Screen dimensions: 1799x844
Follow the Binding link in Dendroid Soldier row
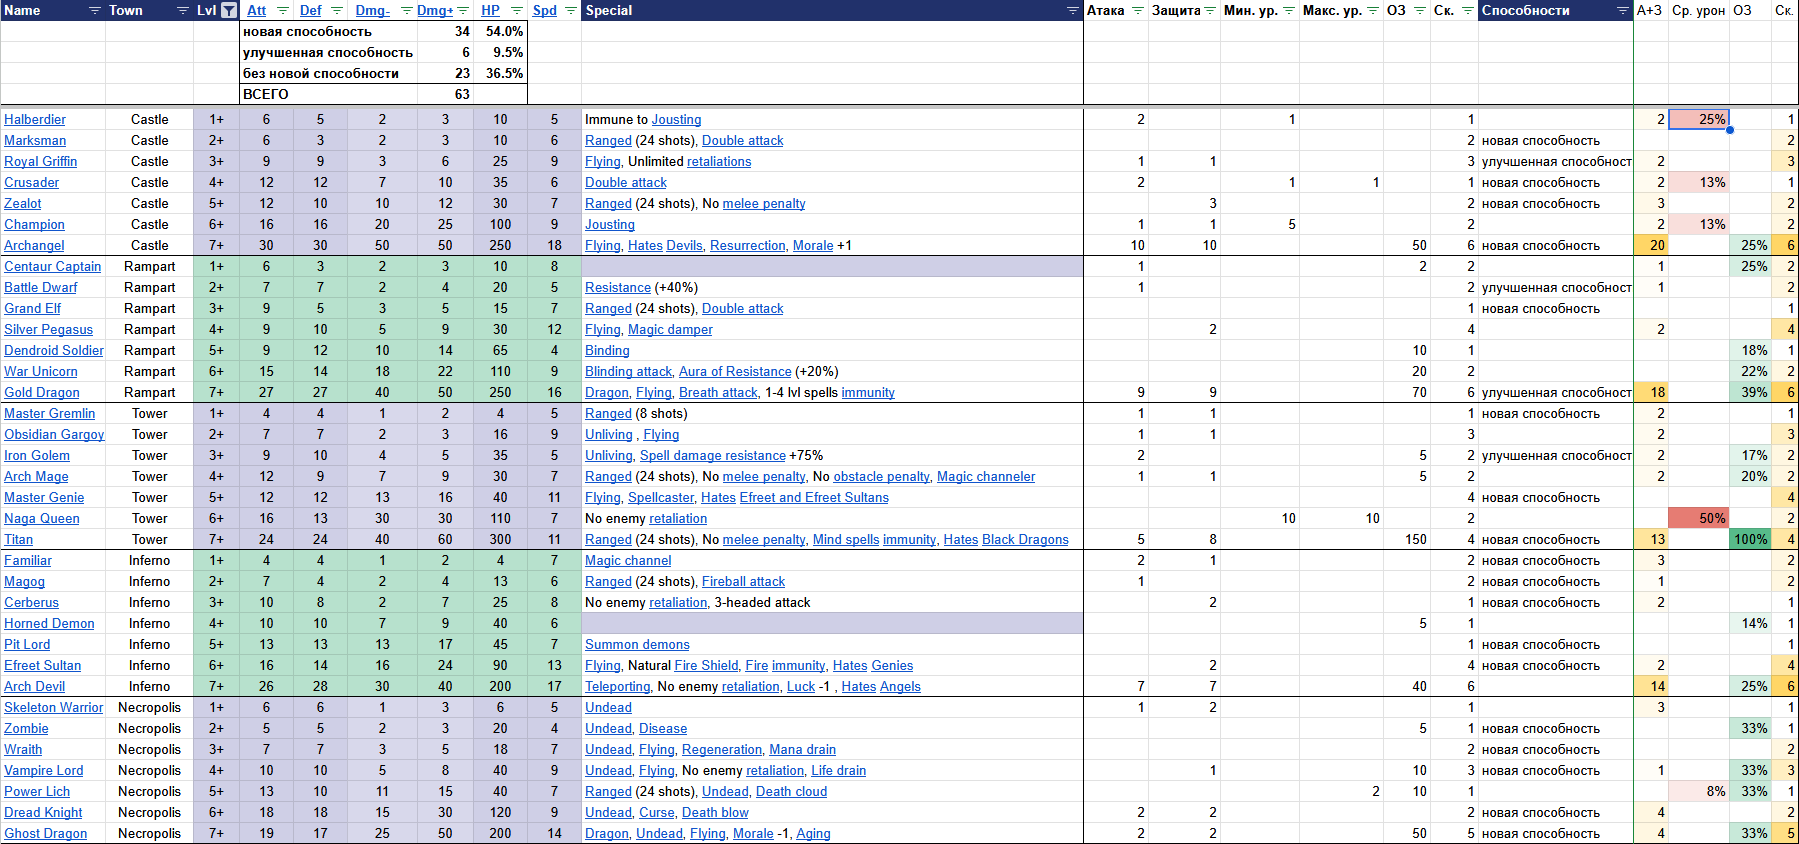coord(607,350)
